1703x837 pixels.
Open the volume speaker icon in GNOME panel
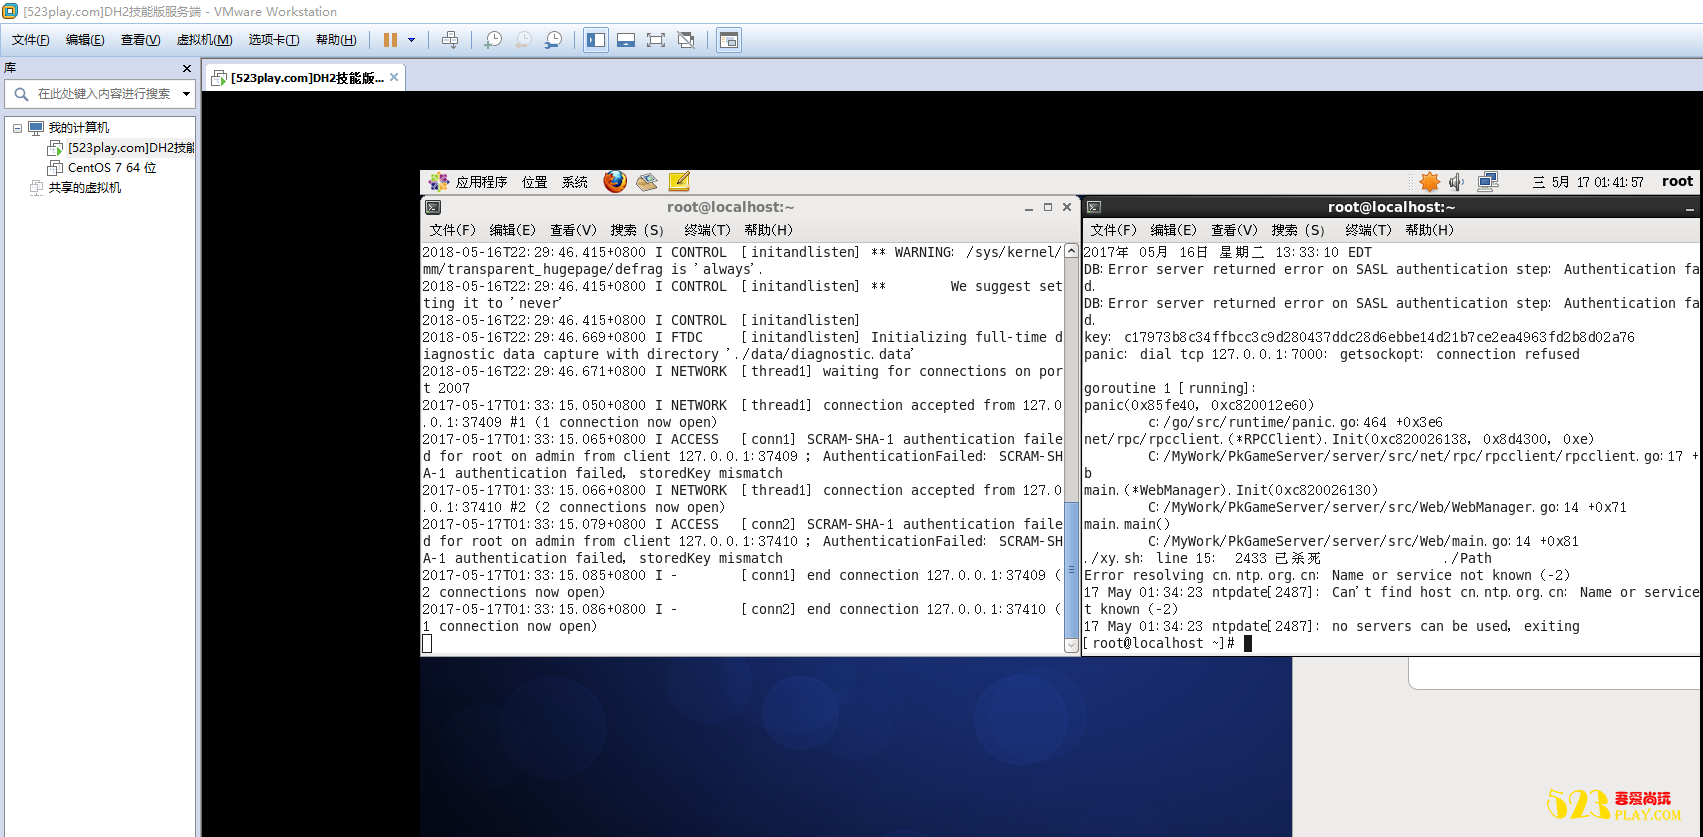pos(1457,182)
